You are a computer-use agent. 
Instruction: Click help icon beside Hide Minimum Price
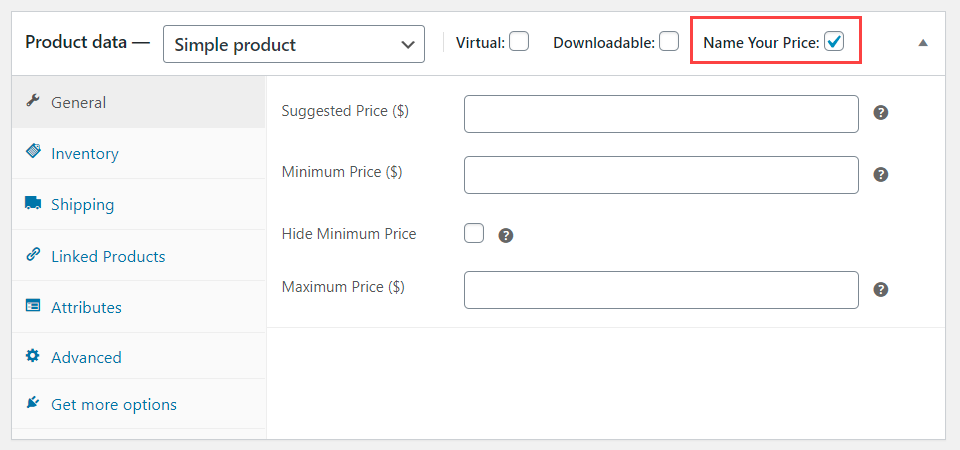click(x=506, y=235)
